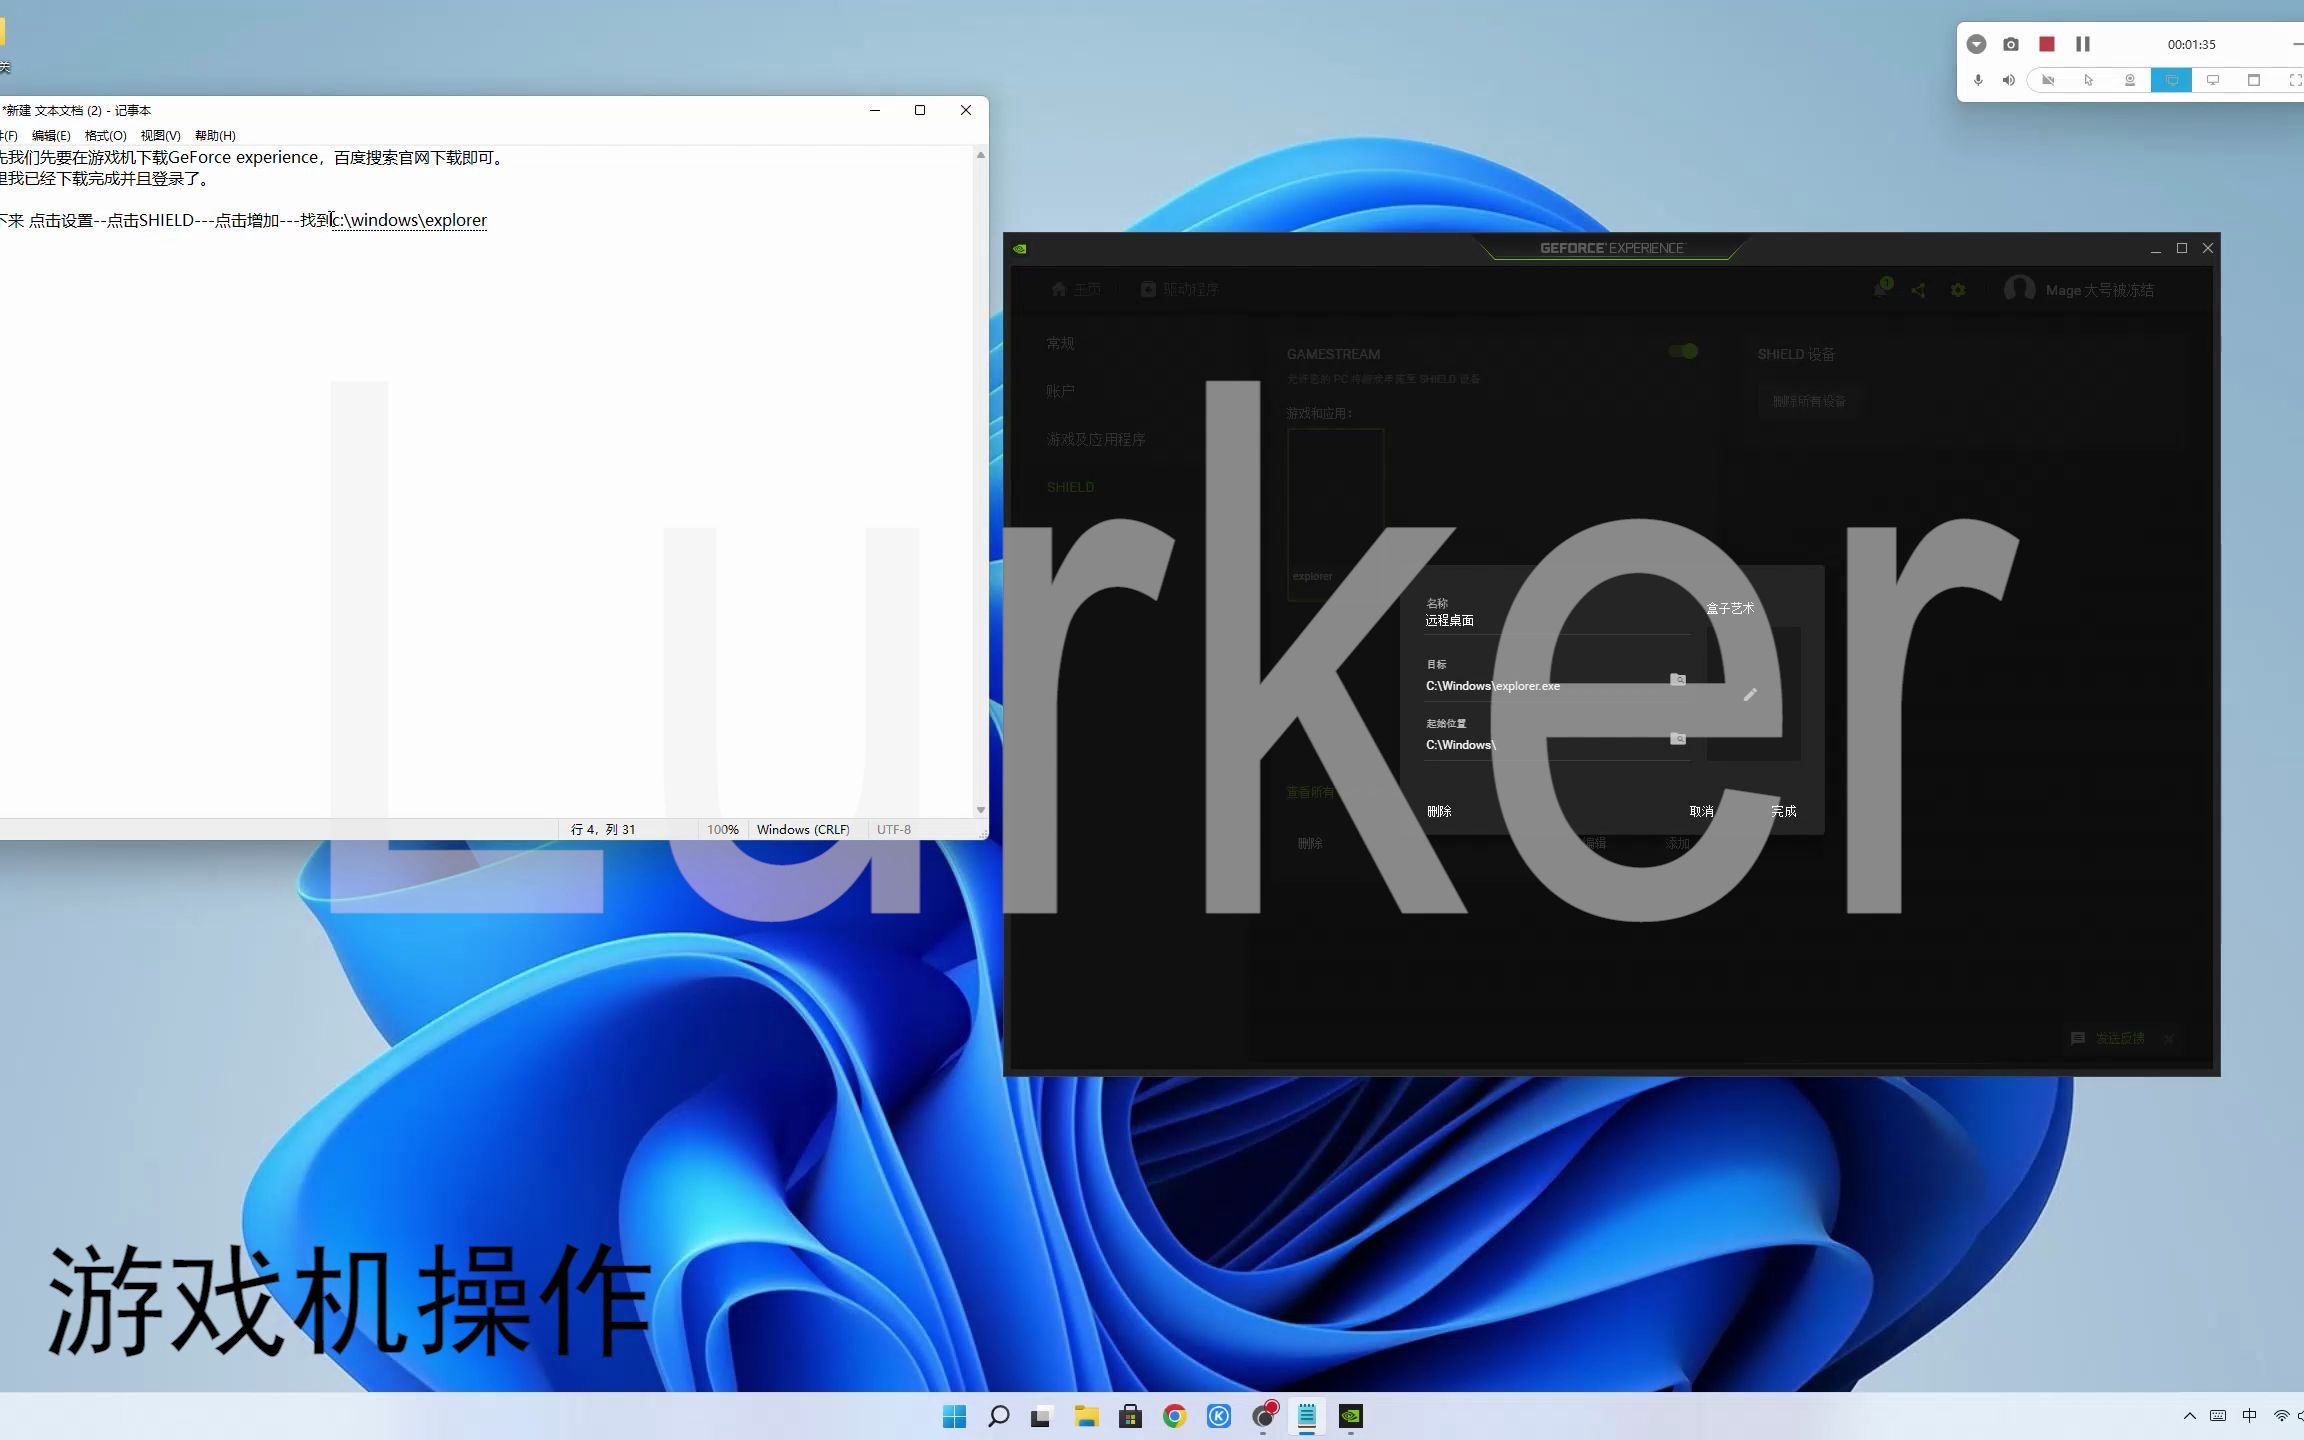Open the 帮助(H) menu in Notepad
The width and height of the screenshot is (2304, 1440).
point(216,136)
